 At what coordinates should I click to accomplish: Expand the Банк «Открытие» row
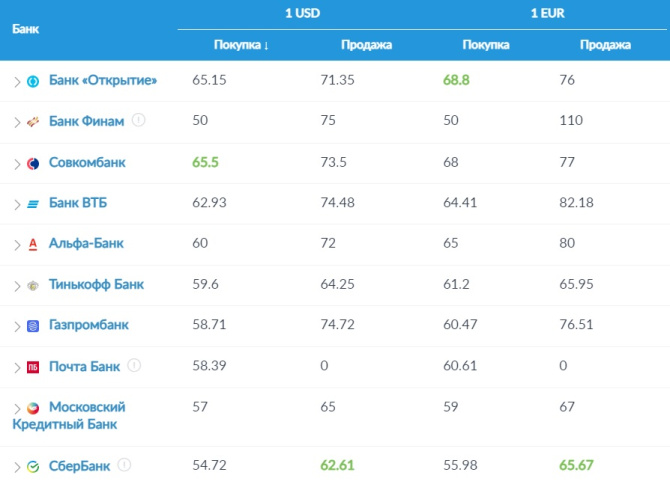16,81
